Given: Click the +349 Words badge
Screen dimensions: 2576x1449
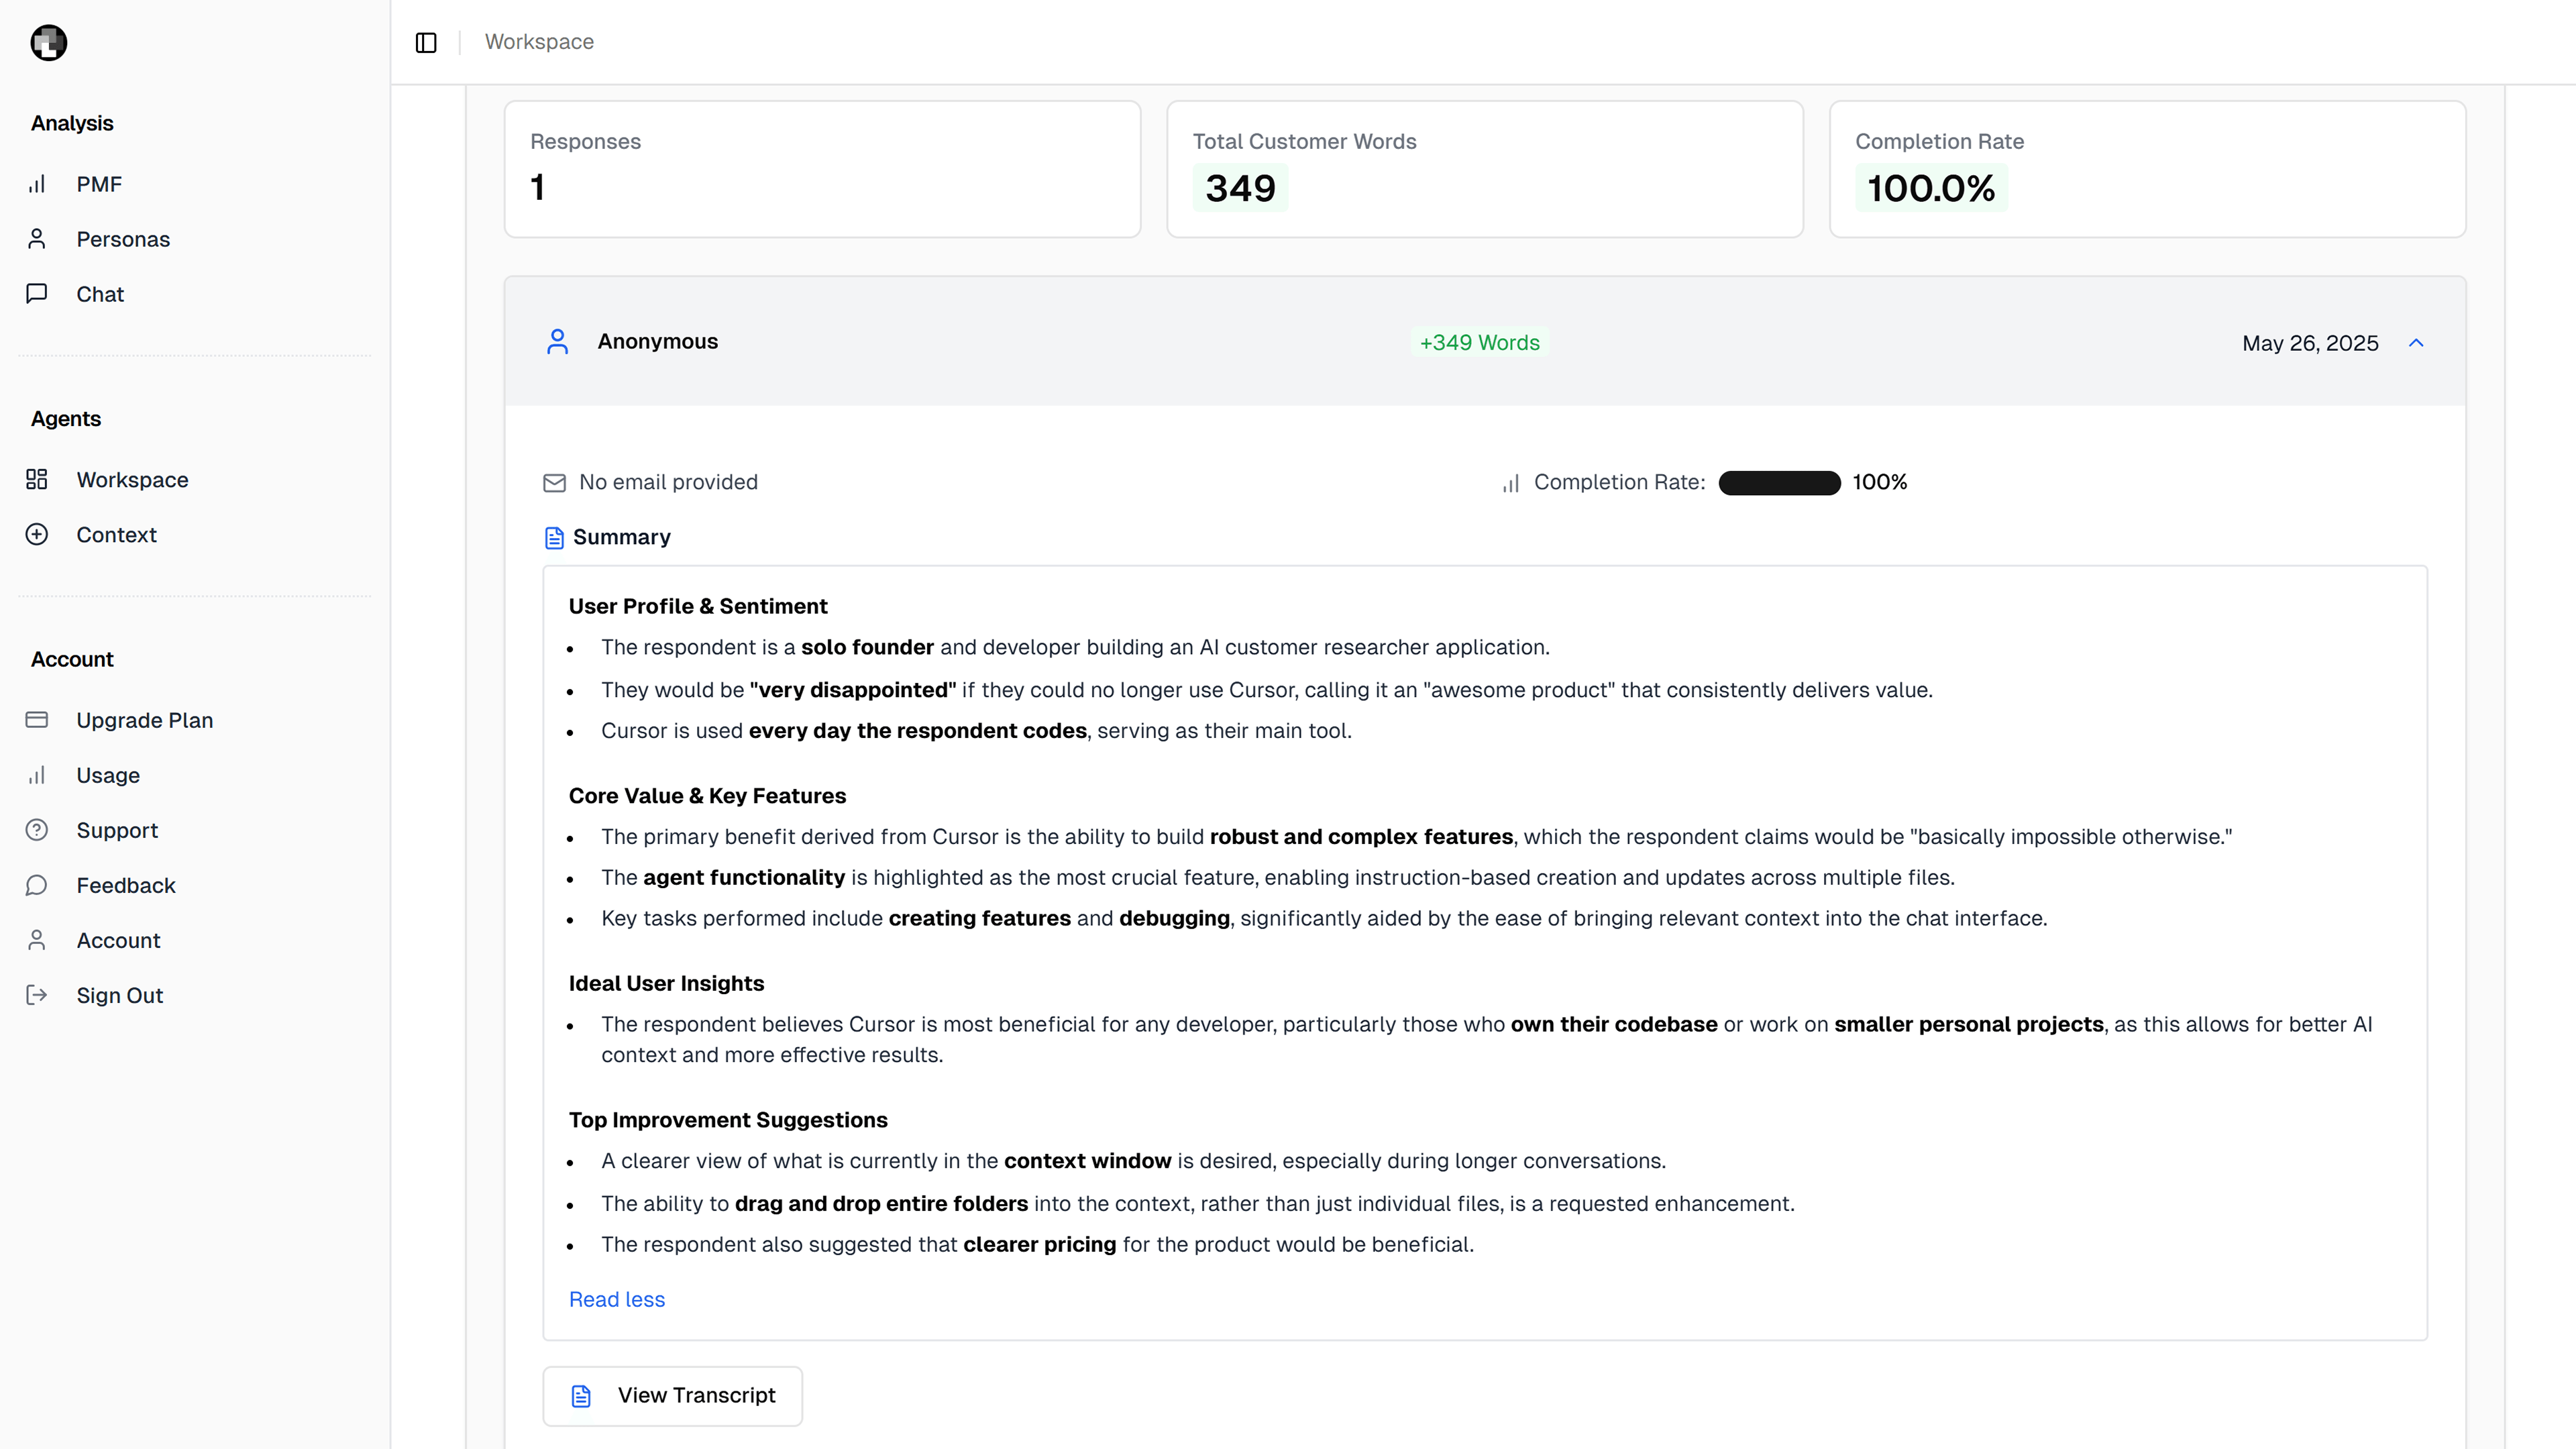Looking at the screenshot, I should (x=1480, y=342).
